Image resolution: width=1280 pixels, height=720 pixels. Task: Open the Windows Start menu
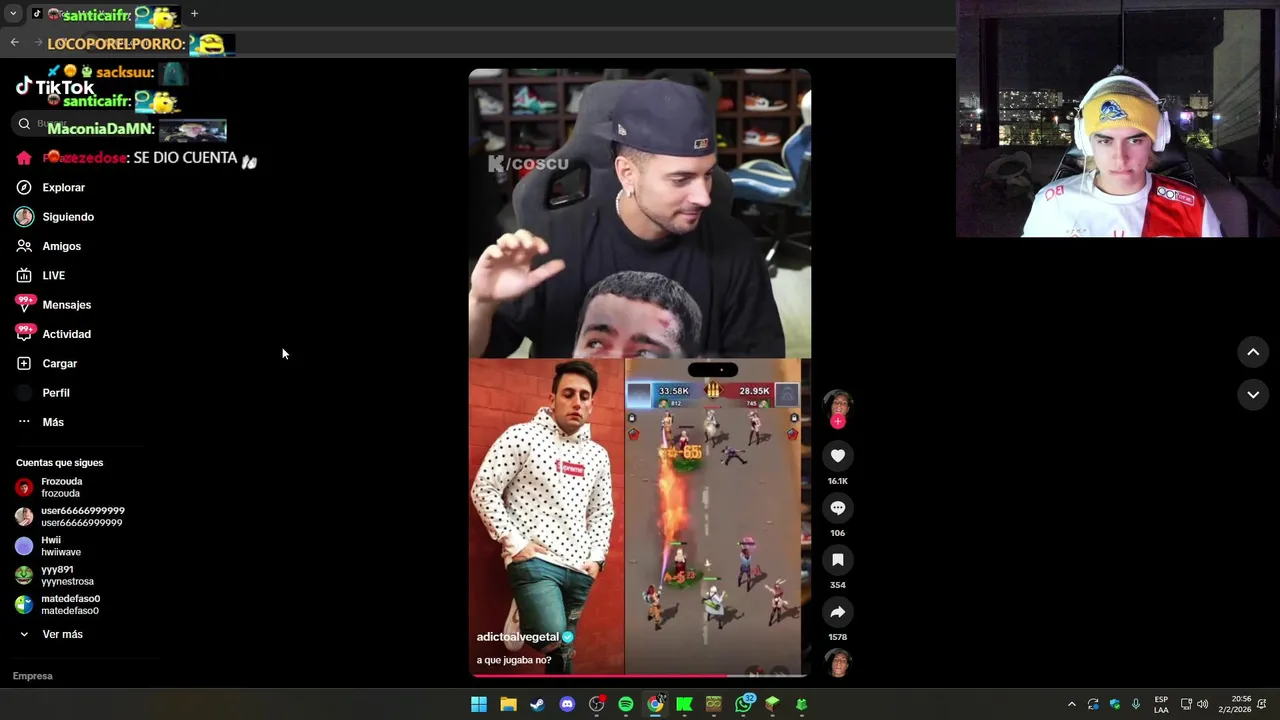coord(479,704)
